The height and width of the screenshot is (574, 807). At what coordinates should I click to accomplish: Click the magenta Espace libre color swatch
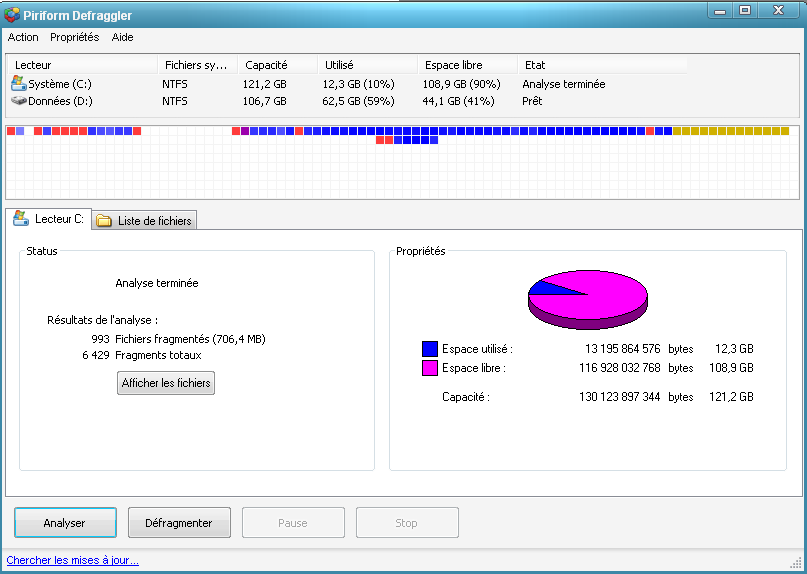click(430, 368)
